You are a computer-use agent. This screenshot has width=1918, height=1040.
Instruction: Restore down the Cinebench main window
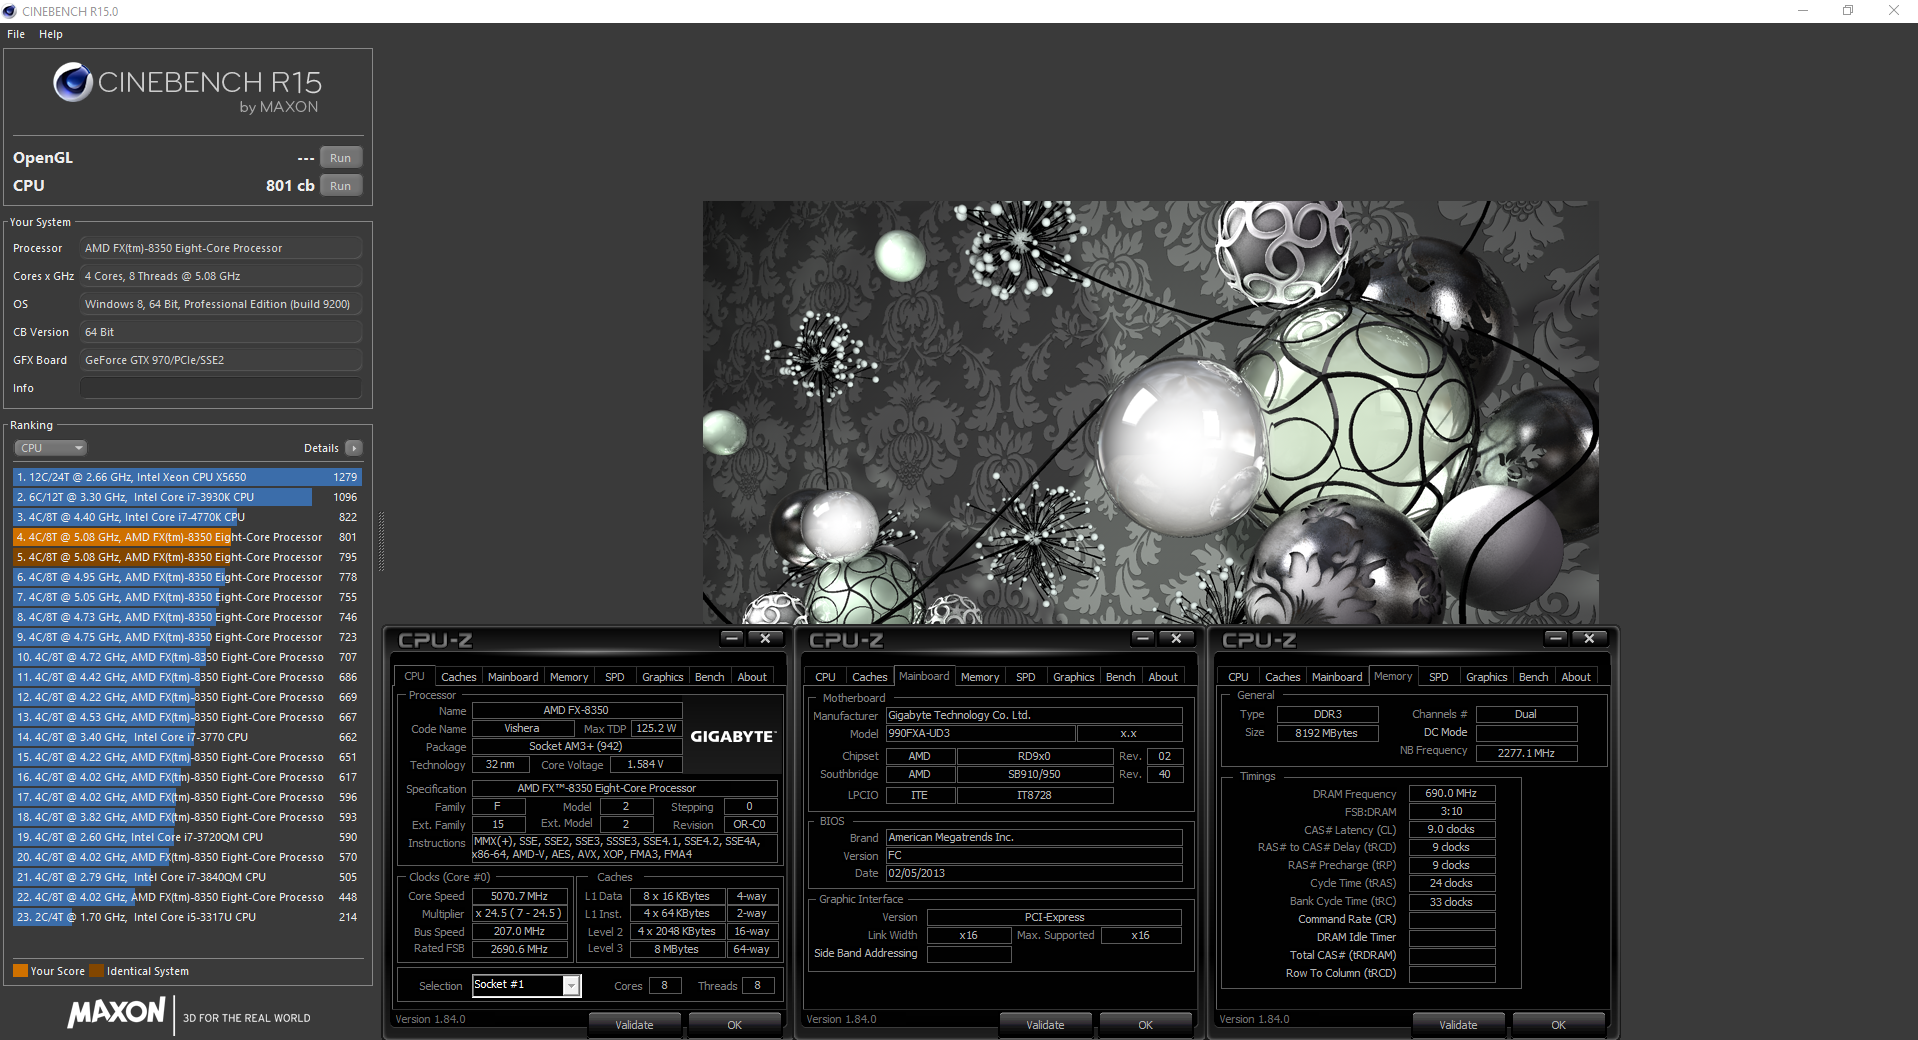pos(1848,11)
